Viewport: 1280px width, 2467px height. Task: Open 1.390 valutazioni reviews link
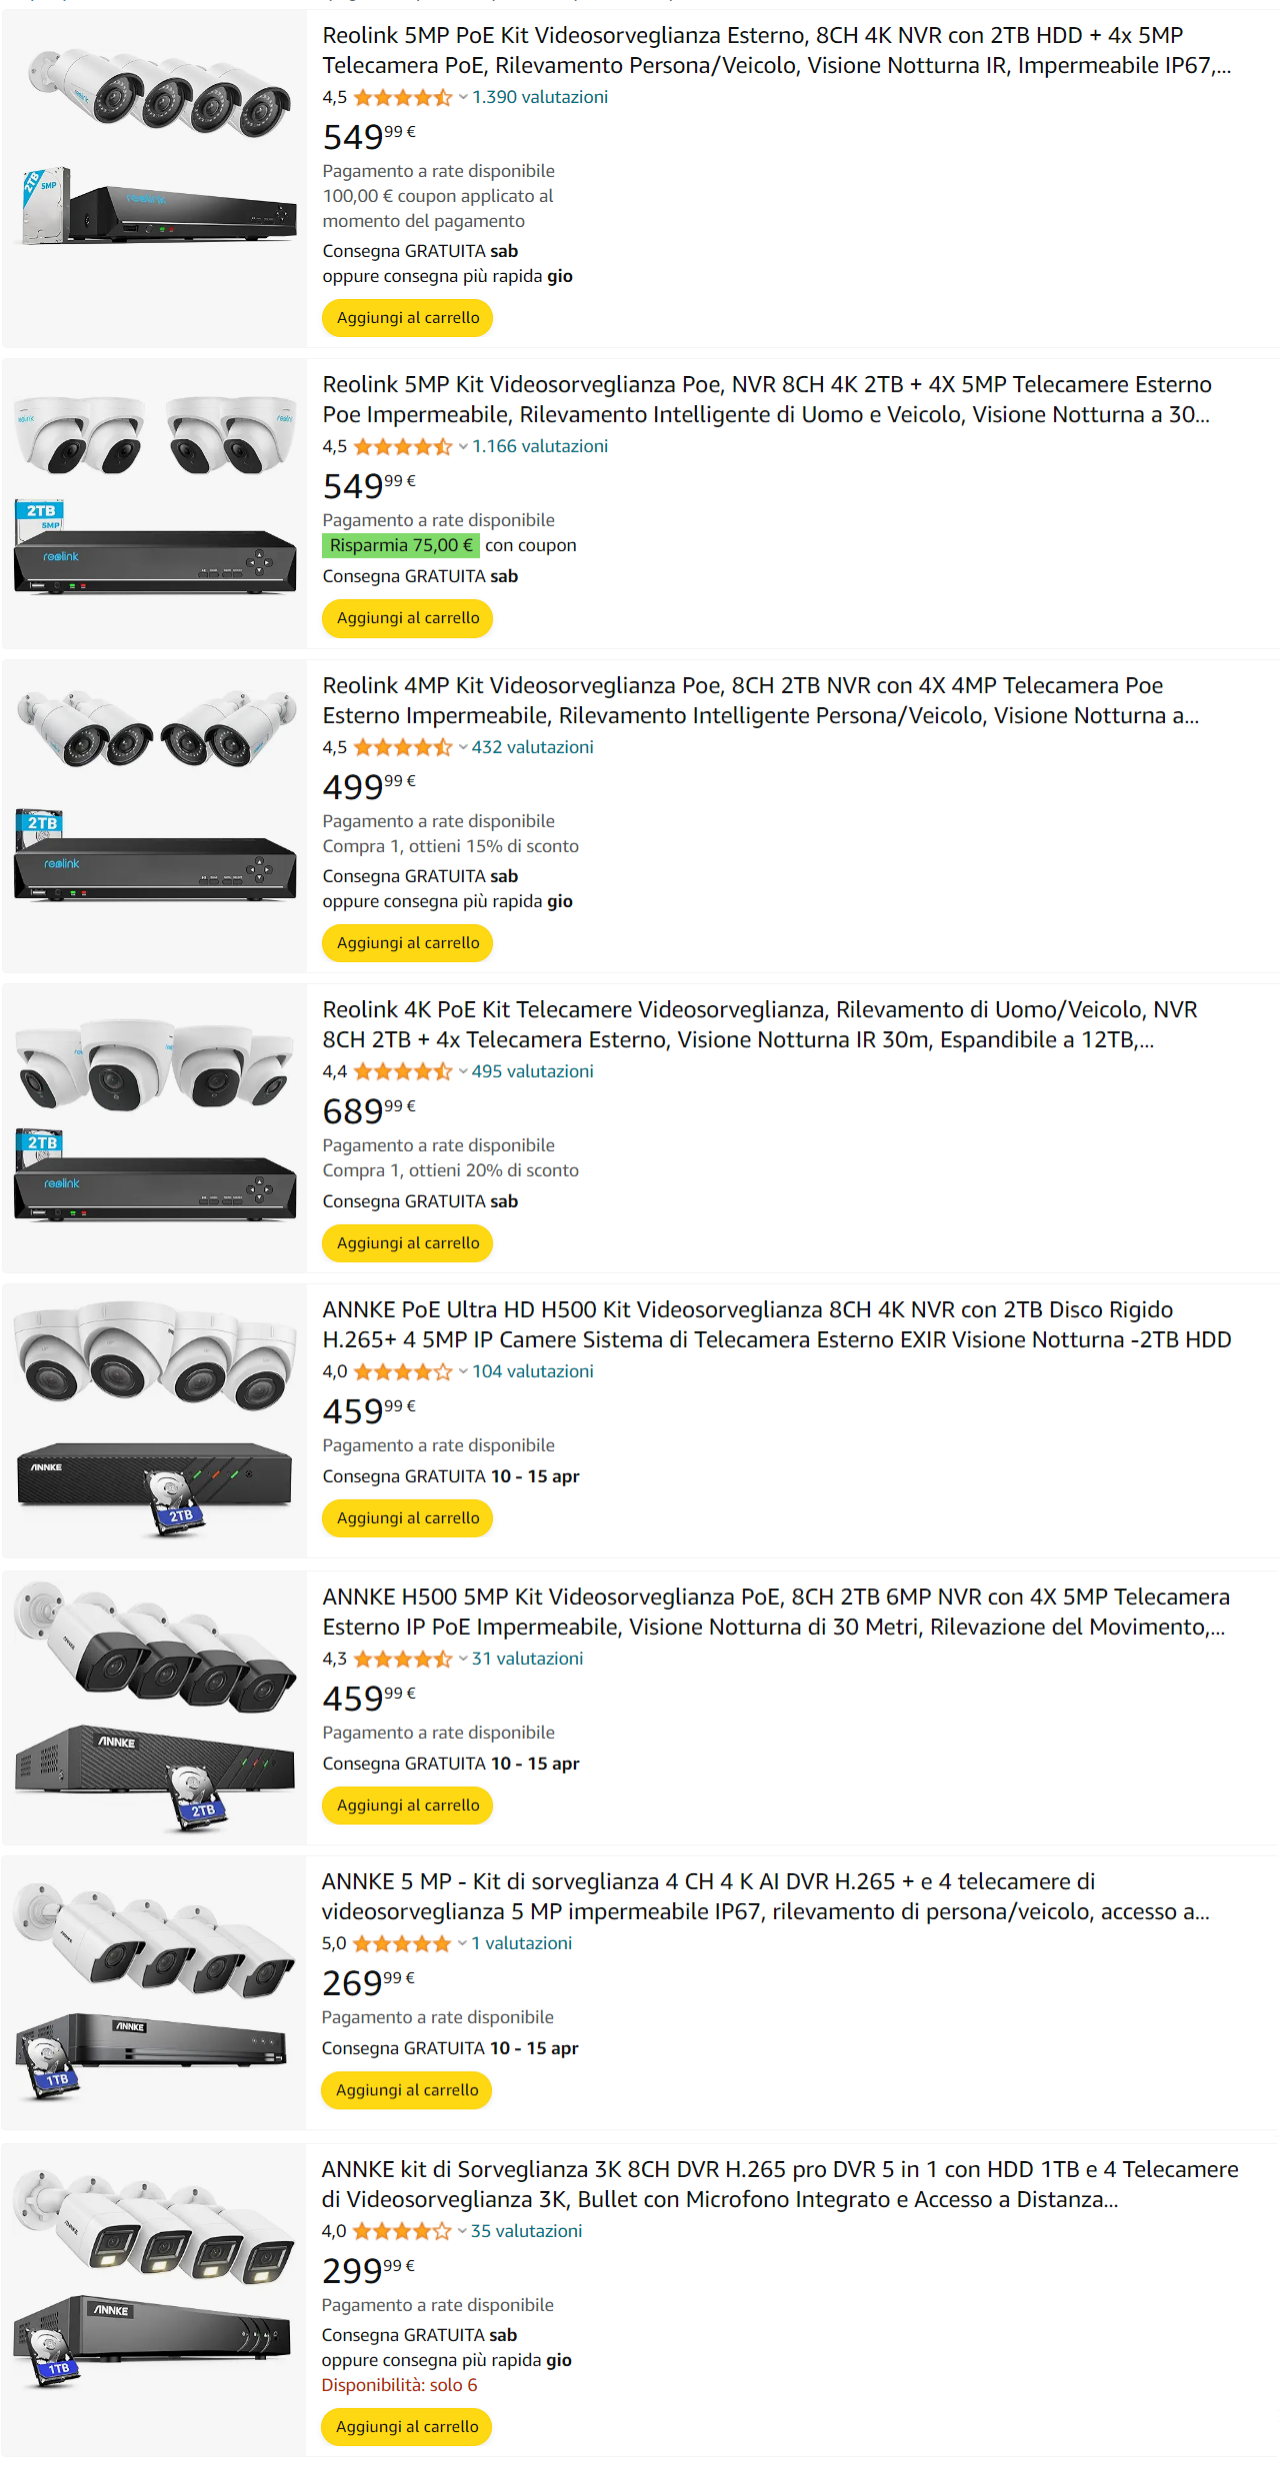point(540,97)
